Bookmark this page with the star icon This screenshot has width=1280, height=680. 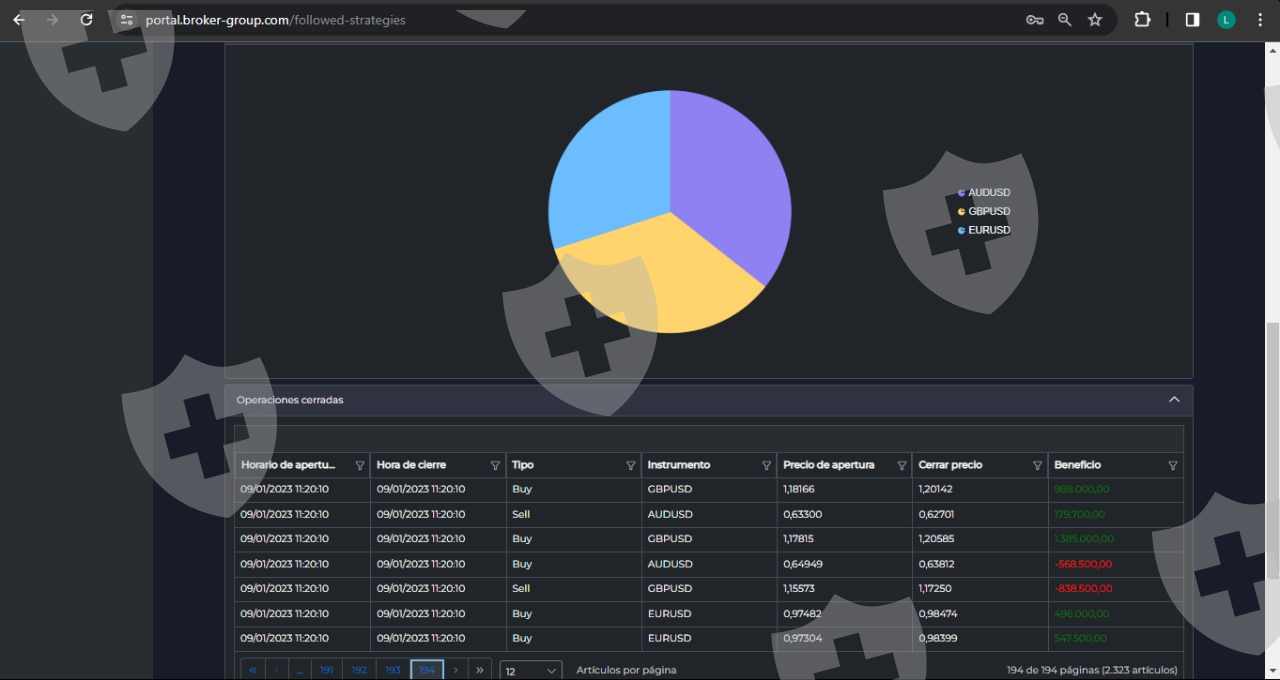click(x=1095, y=20)
